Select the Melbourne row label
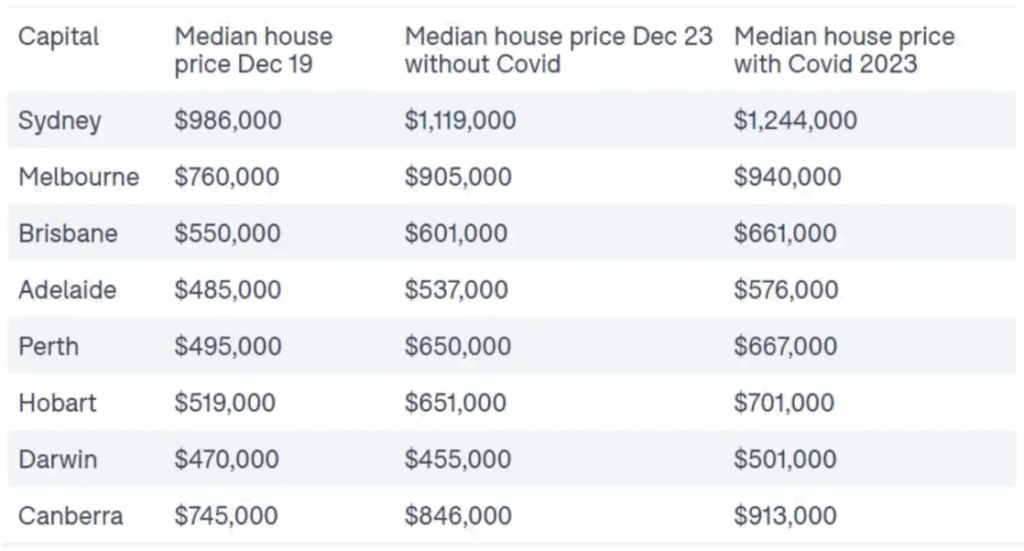The height and width of the screenshot is (551, 1024). coord(79,177)
